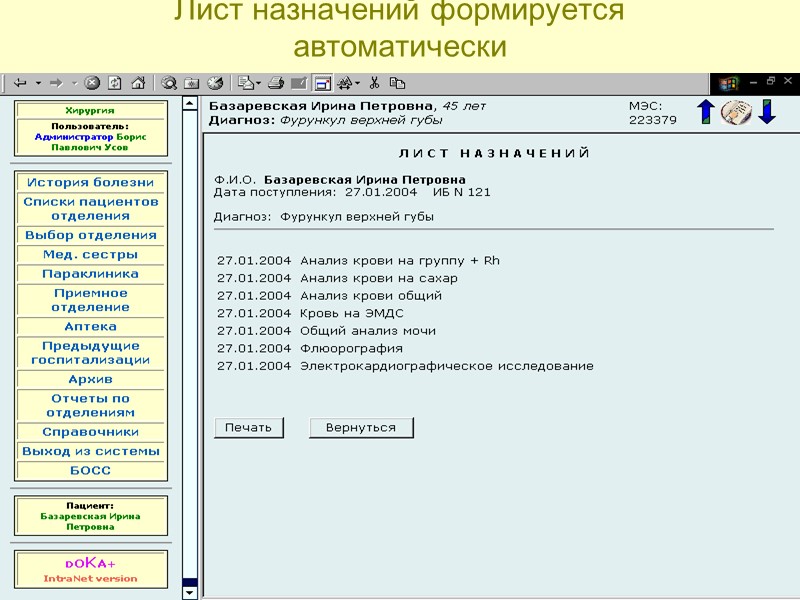Stop page loading with the Stop icon

[92, 83]
